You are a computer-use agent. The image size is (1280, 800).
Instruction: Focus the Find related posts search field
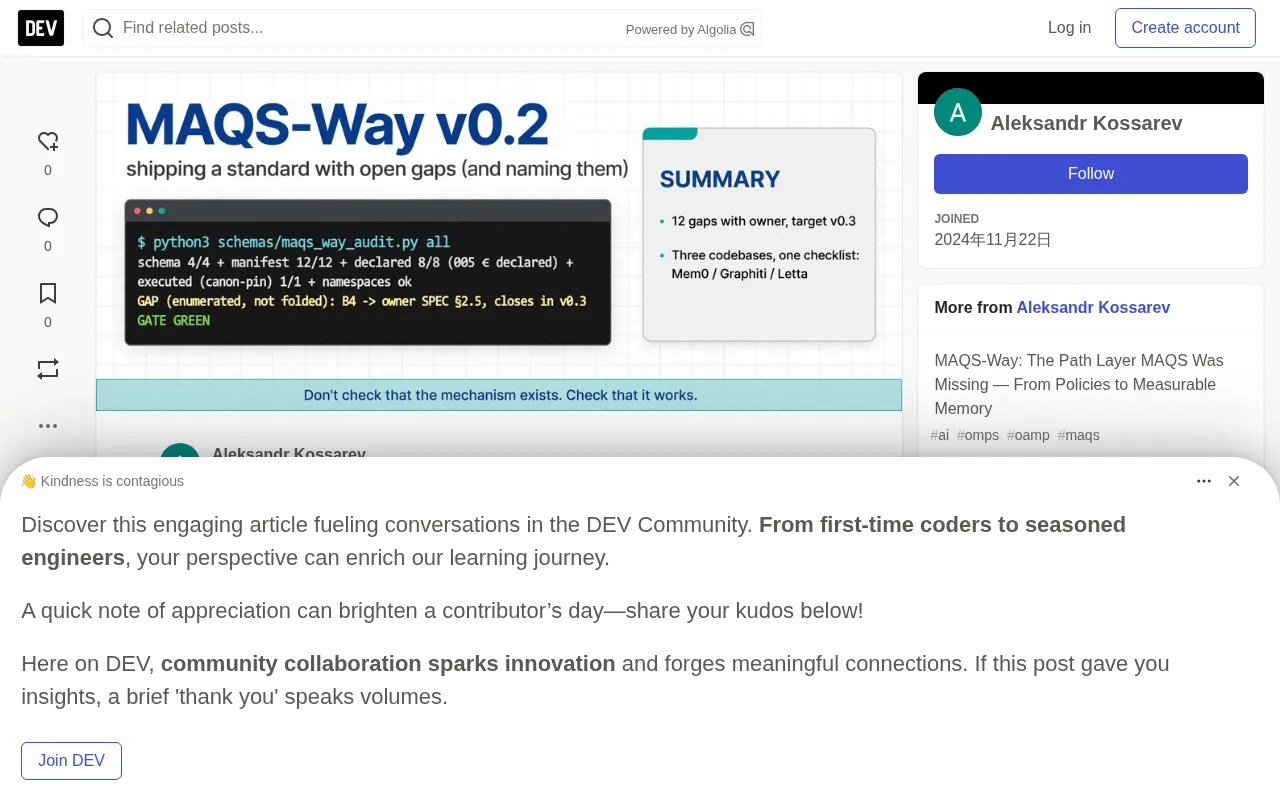[x=422, y=28]
